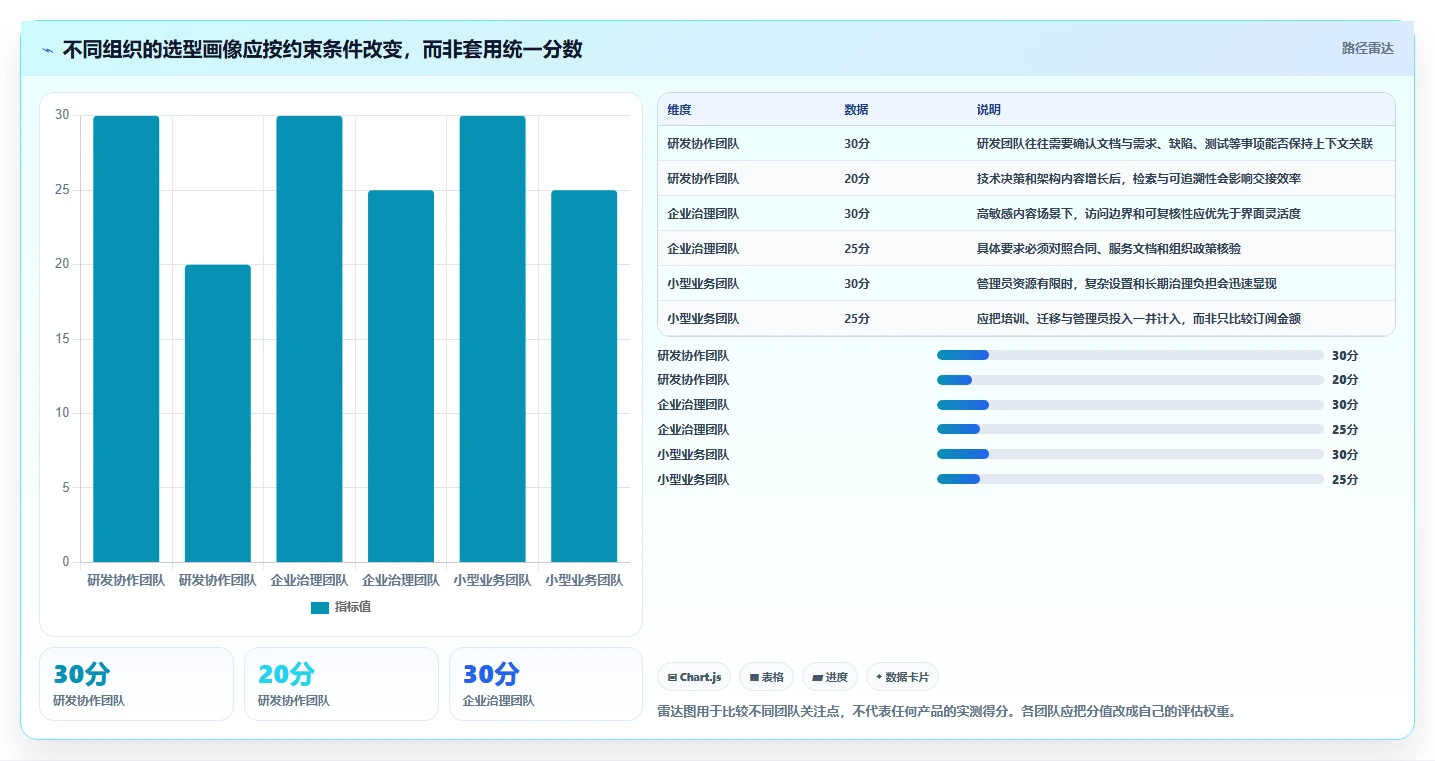The height and width of the screenshot is (761, 1435).
Task: Open the 20分 研发协作团队 data card
Action: tap(341, 684)
